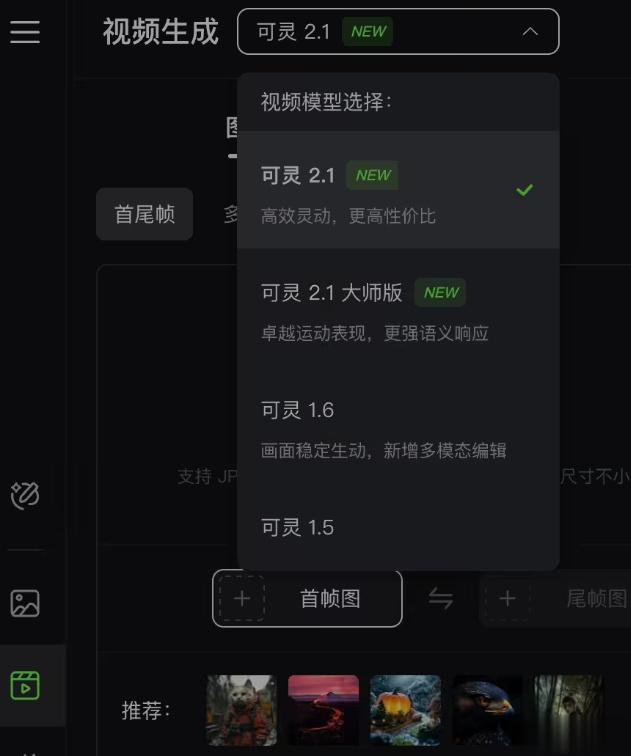This screenshot has height=756, width=631.
Task: Select the cat recommended thumbnail
Action: coord(242,710)
